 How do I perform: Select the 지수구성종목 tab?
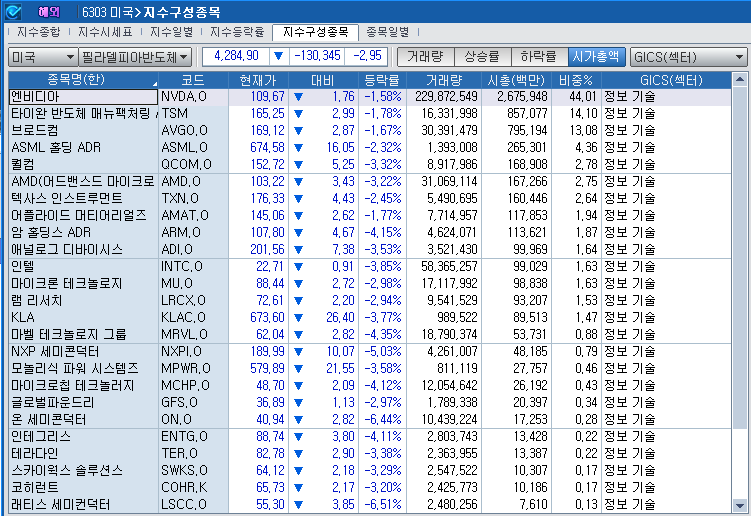(x=316, y=32)
